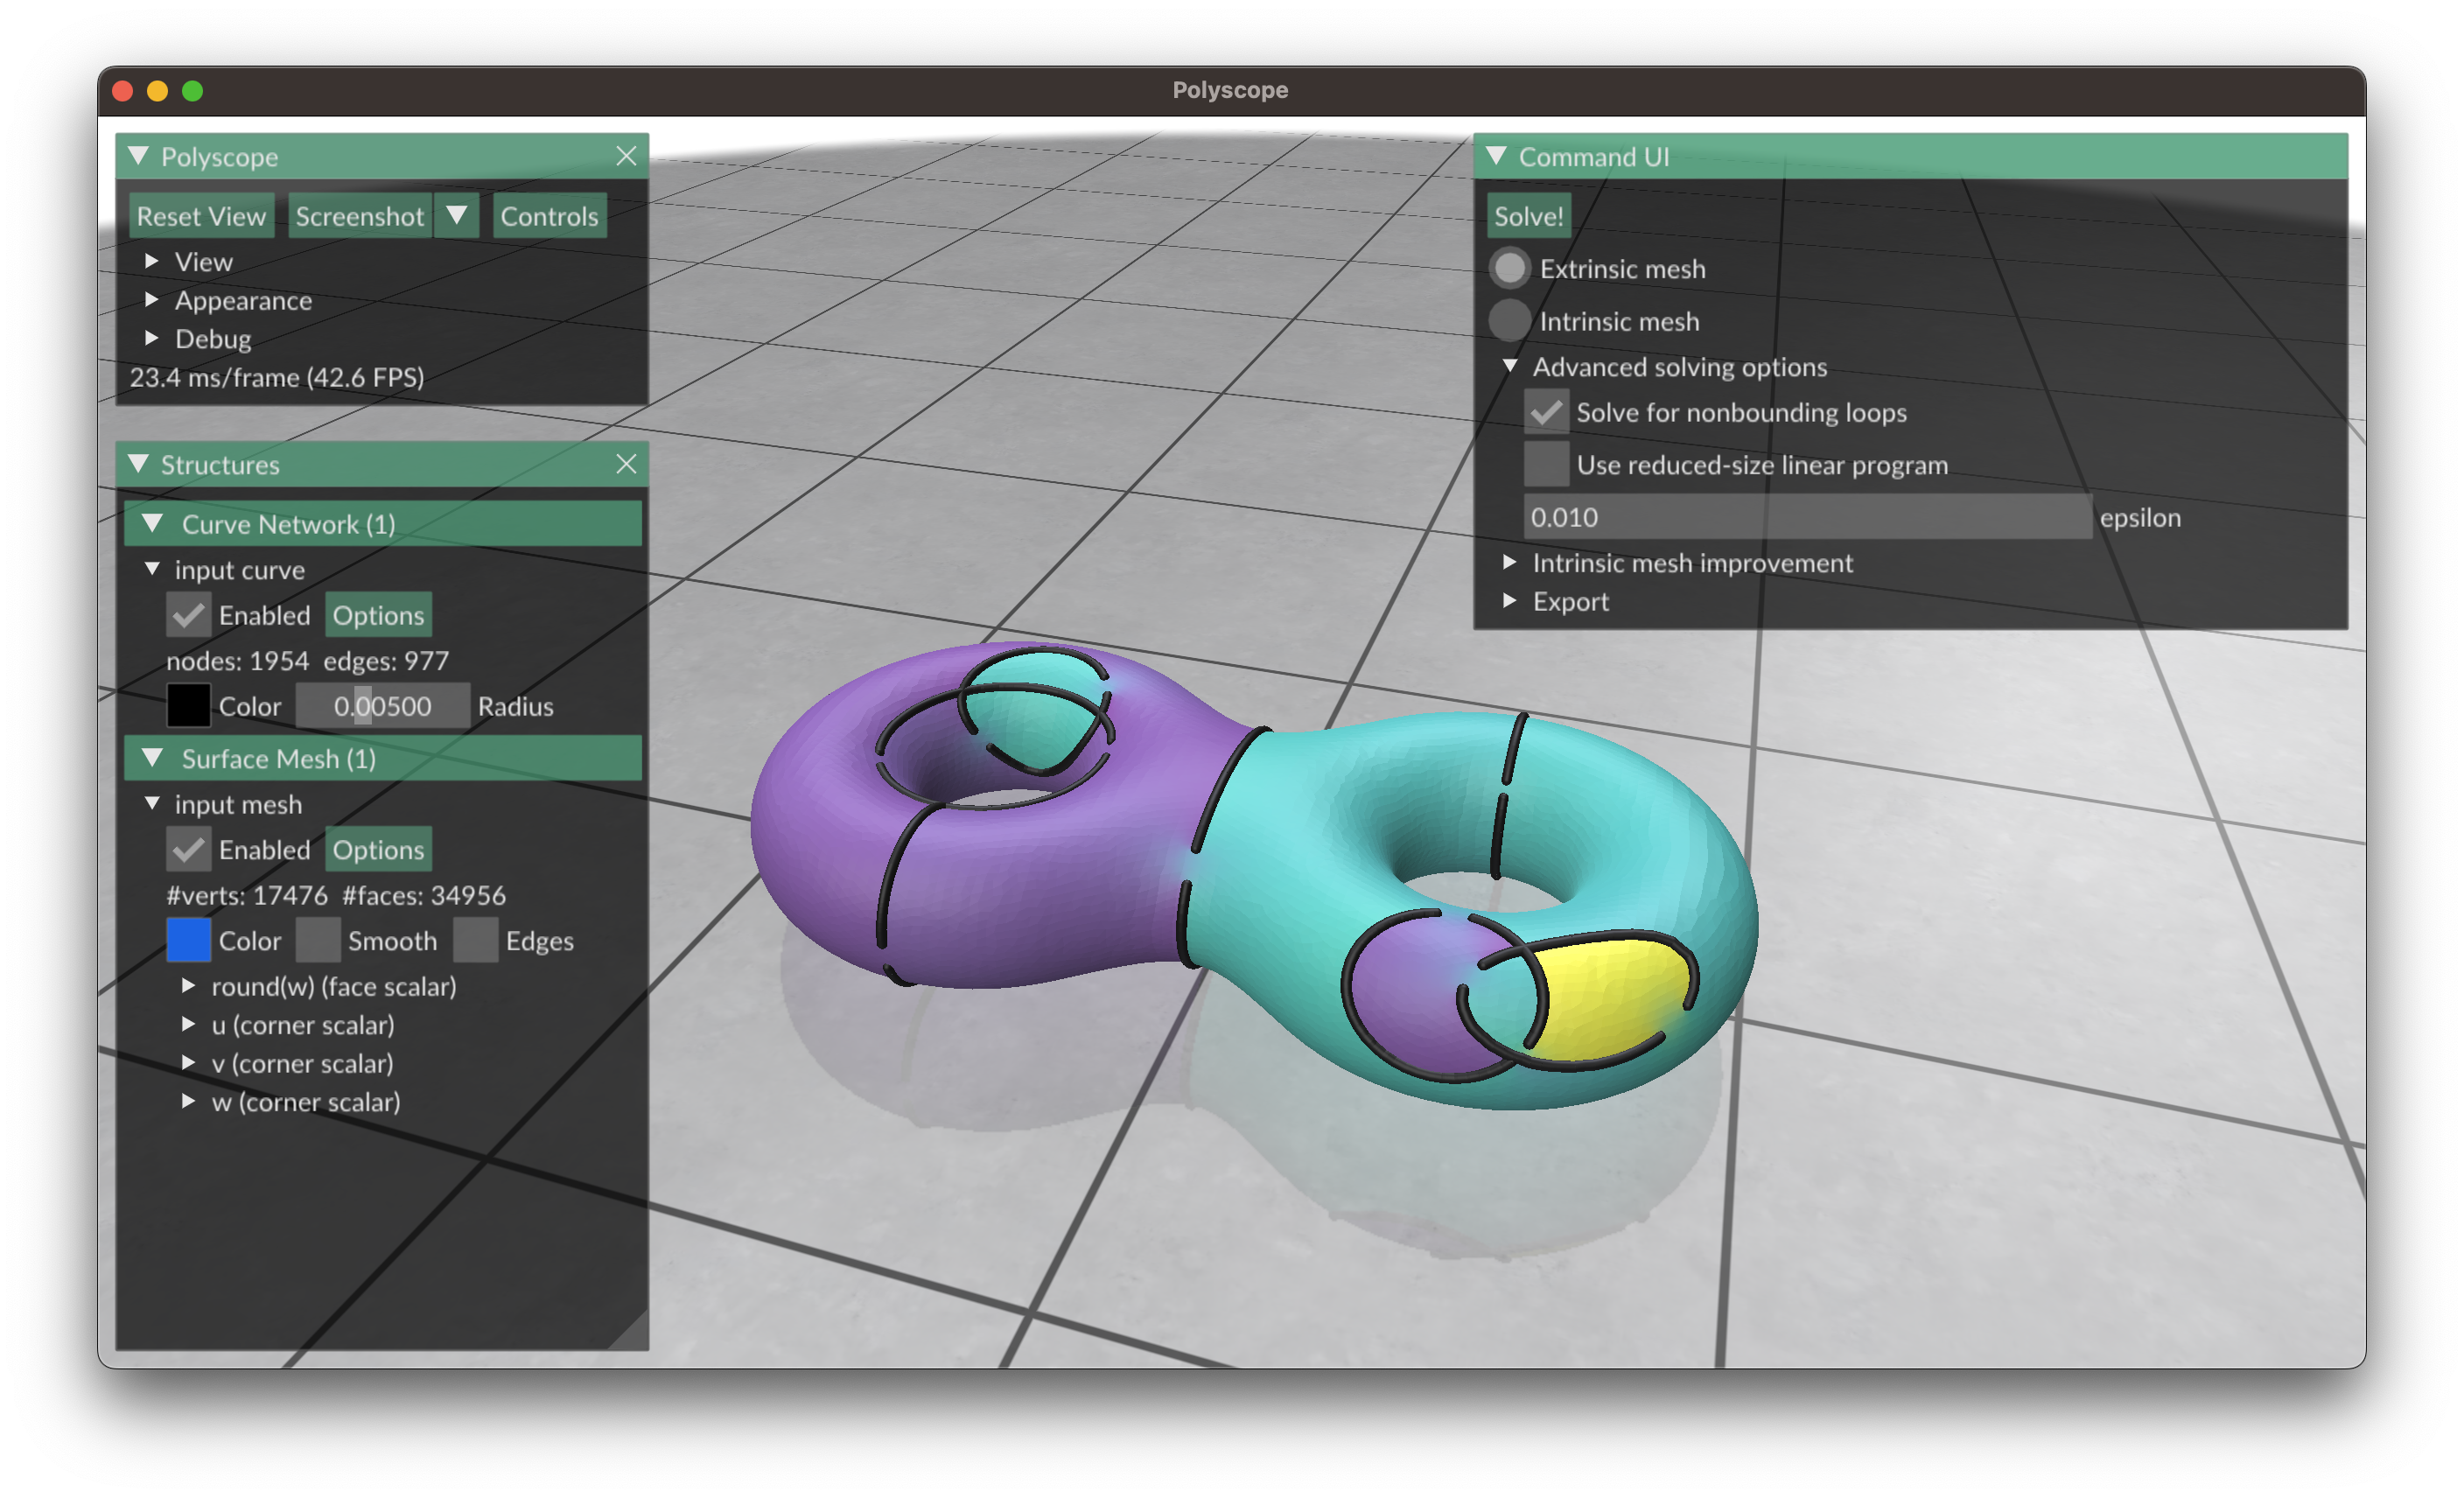Open Options for input curve
The height and width of the screenshot is (1498, 2464).
(x=378, y=615)
